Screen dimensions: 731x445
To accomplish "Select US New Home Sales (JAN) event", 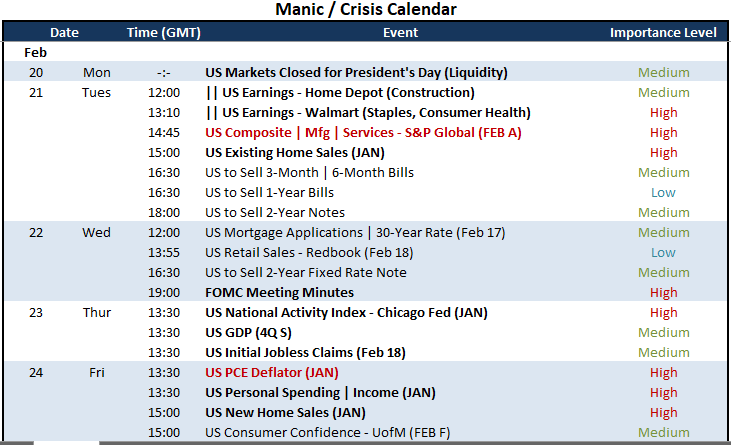I will (x=285, y=413).
